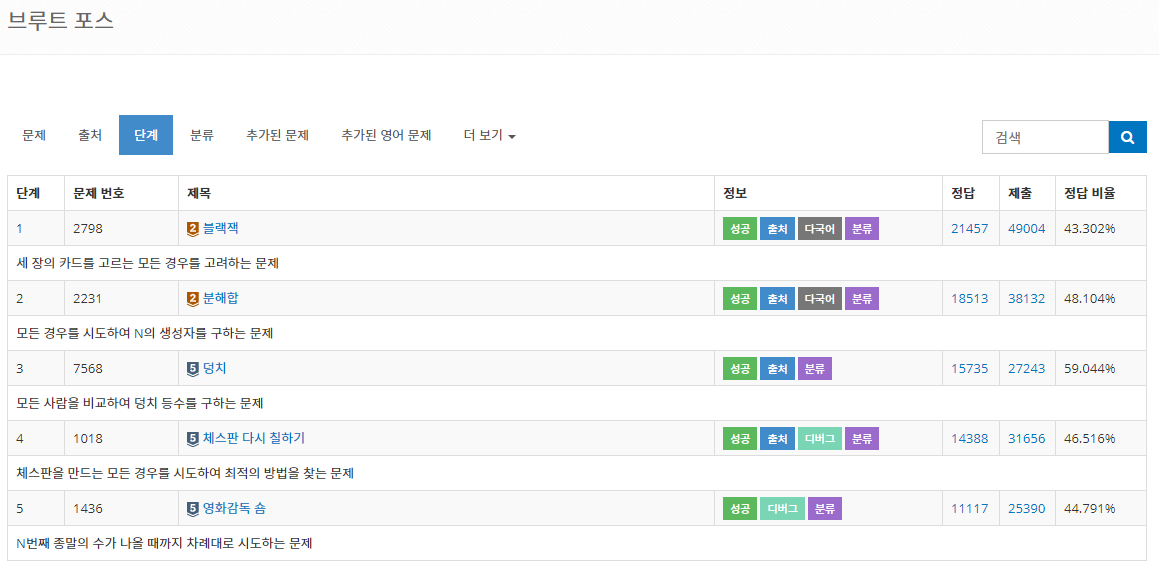The image size is (1159, 571).
Task: Click problem number 2231
Action: click(x=88, y=298)
